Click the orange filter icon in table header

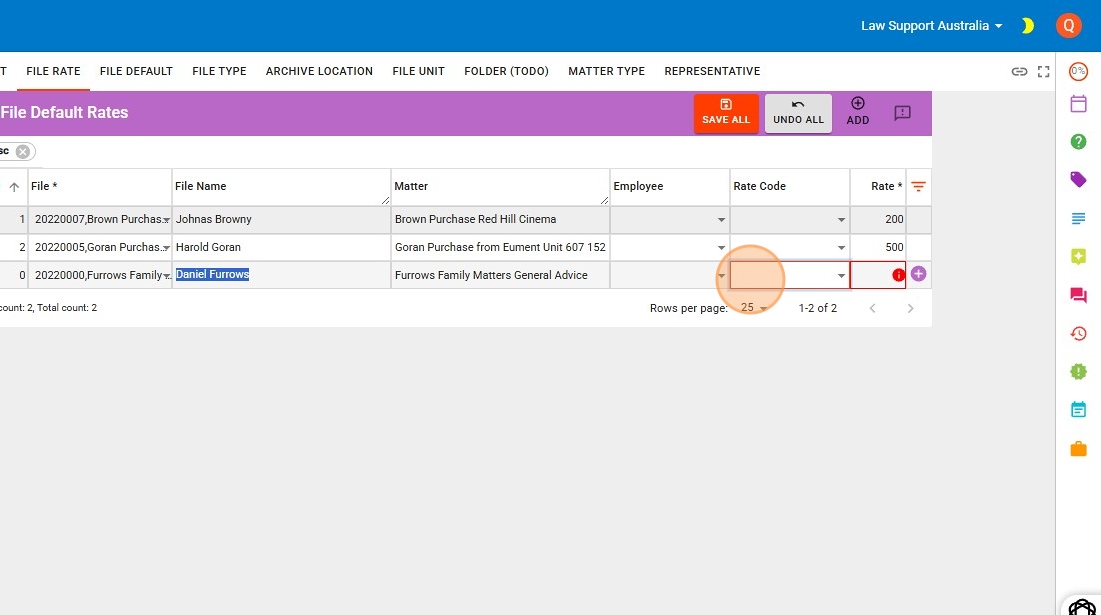point(918,187)
